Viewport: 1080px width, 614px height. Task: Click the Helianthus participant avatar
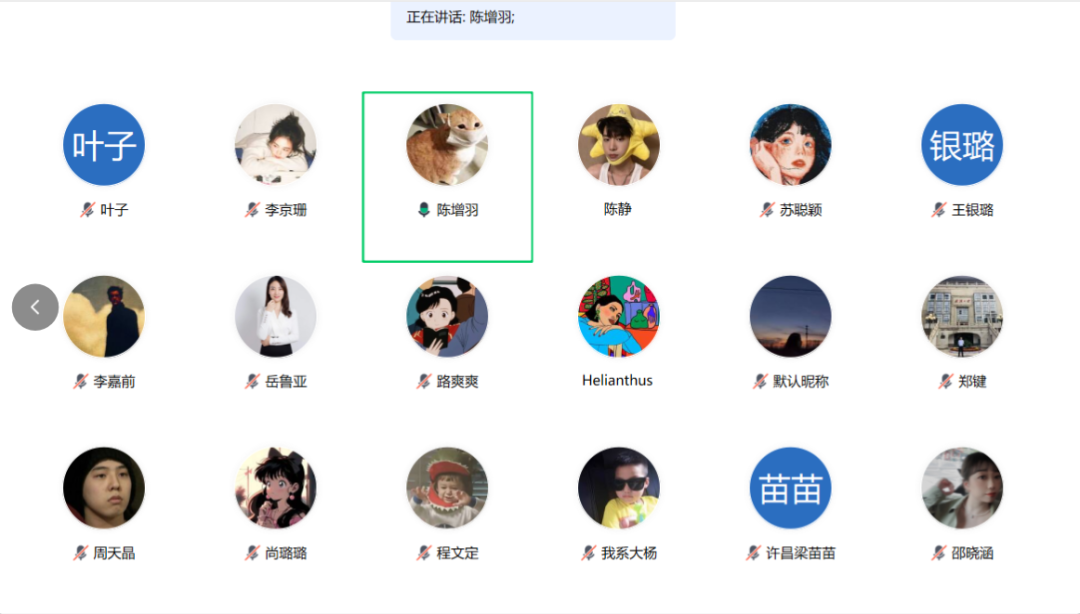(619, 316)
